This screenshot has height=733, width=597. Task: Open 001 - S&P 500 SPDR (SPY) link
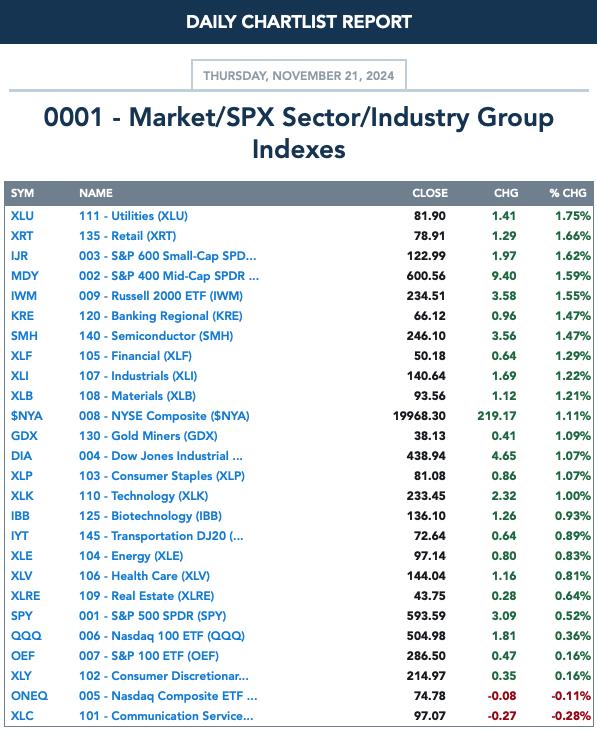(x=152, y=616)
